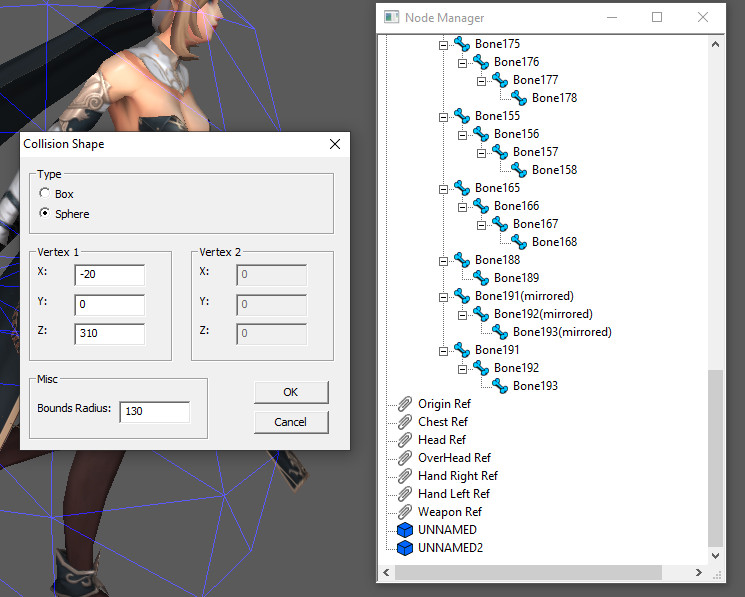Collapse the Bone155 tree node
745x597 pixels.
click(x=443, y=117)
